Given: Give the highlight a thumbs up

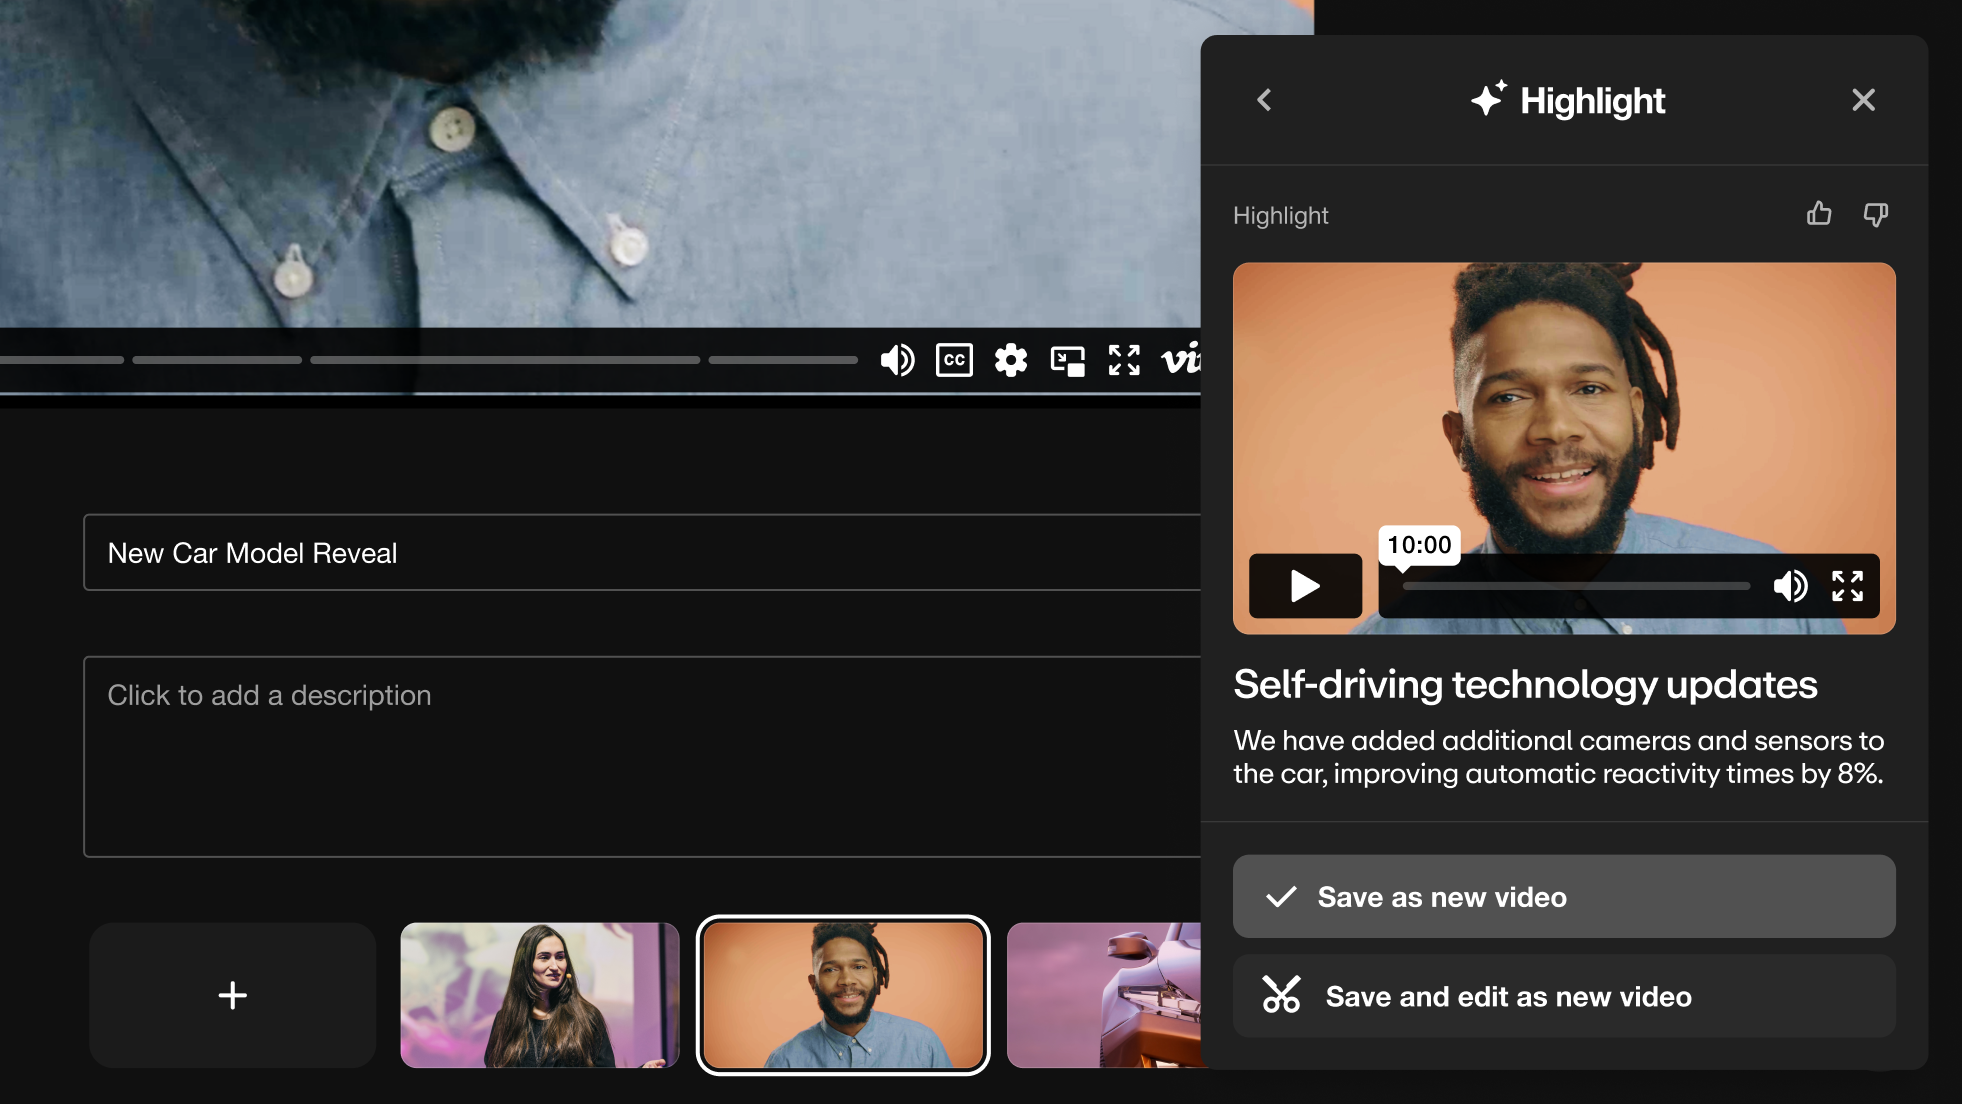Looking at the screenshot, I should point(1819,215).
